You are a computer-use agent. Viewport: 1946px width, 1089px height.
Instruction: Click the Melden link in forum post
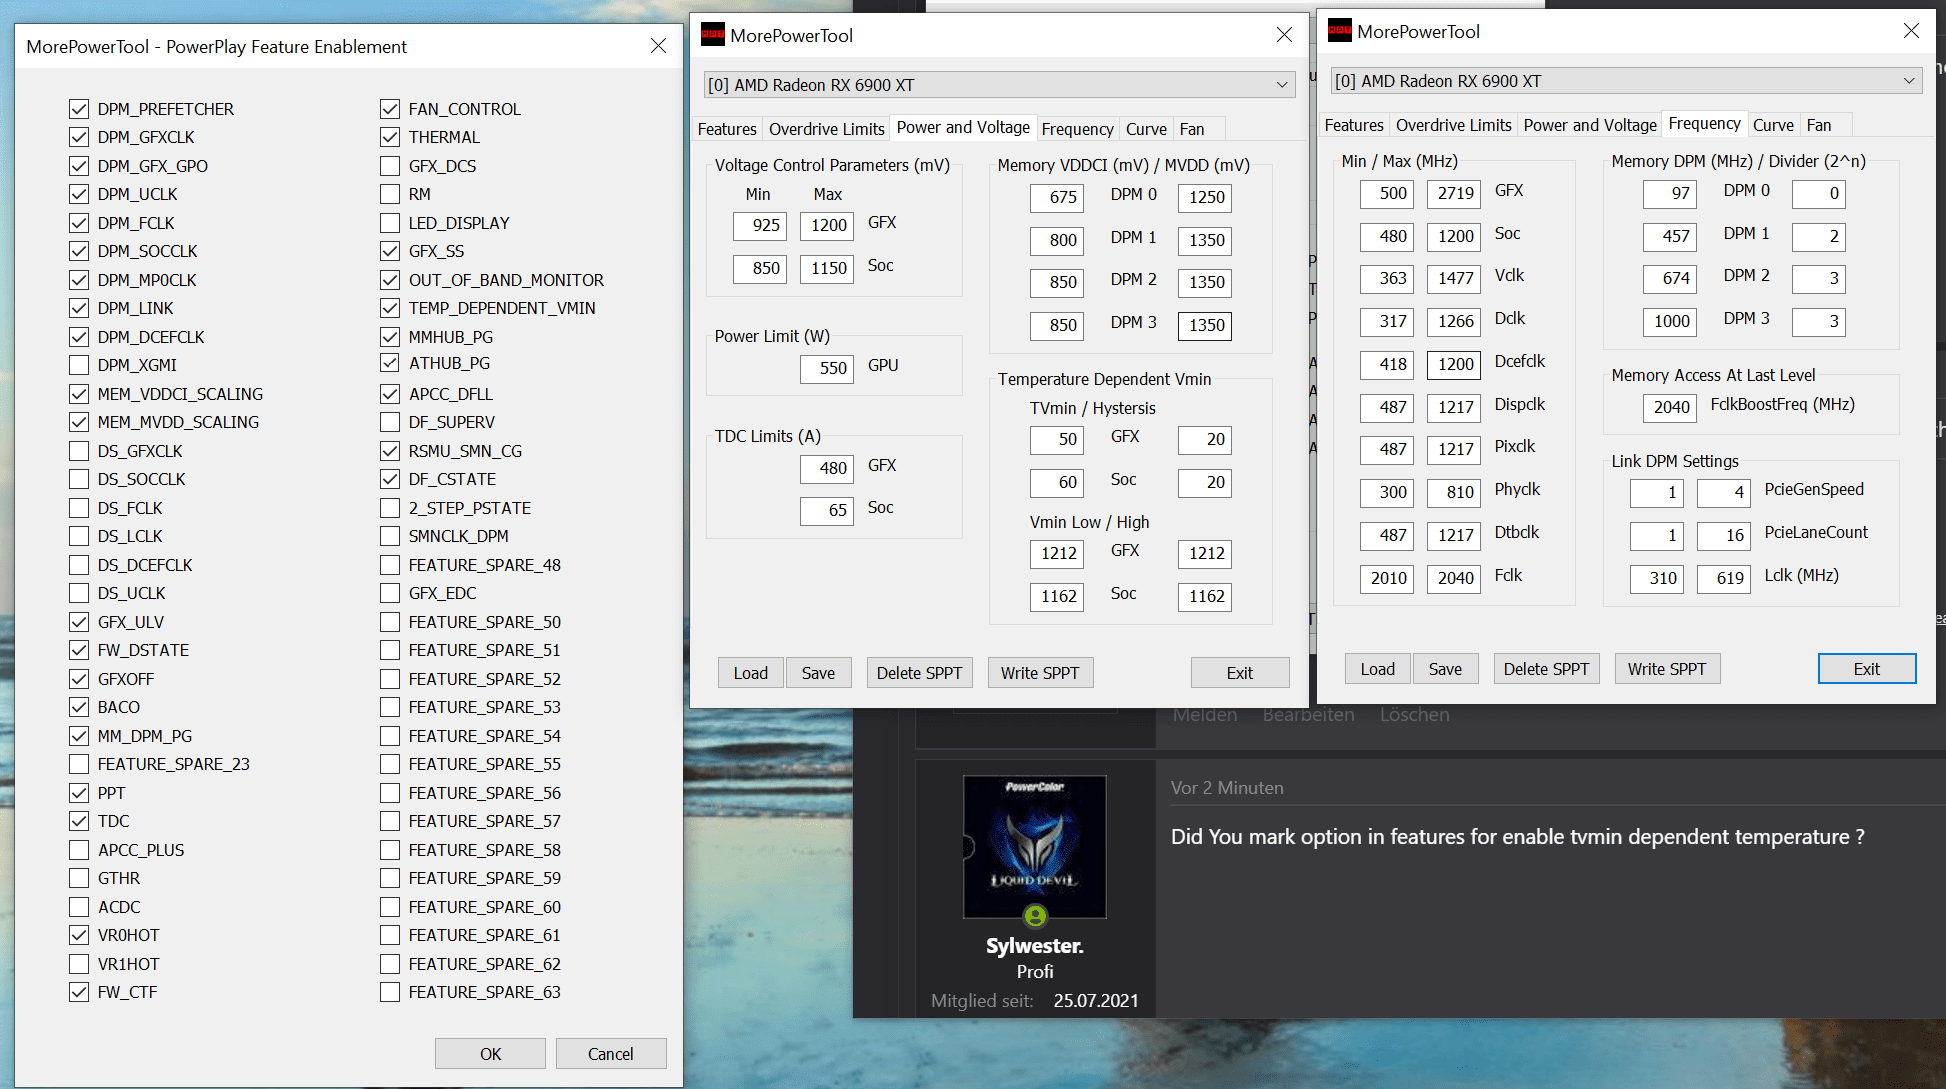1205,715
